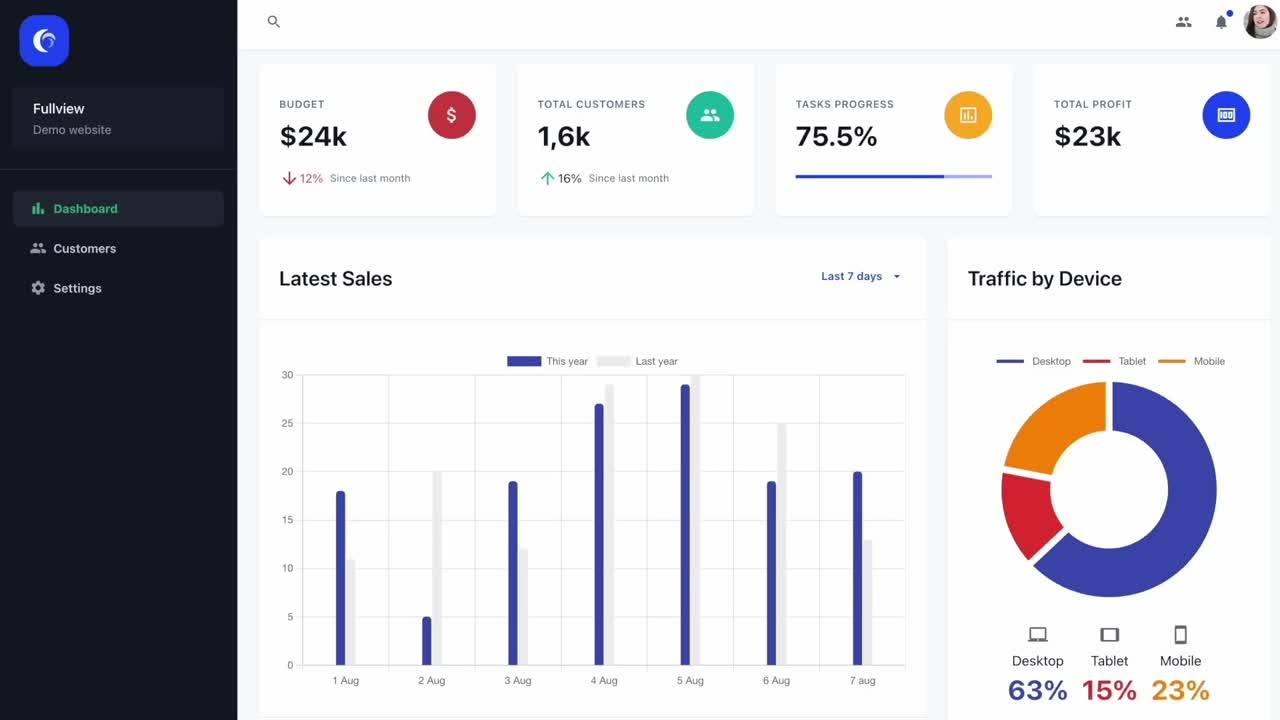Screen dimensions: 1280x720
Task: Click the blue Total Profit money icon
Action: (1225, 115)
